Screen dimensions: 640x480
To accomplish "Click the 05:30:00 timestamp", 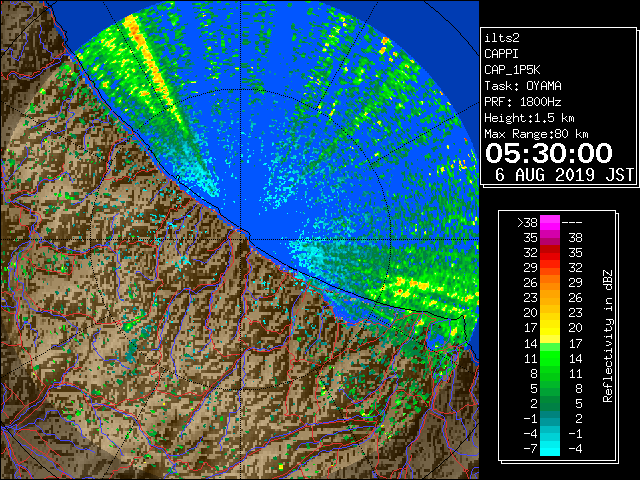I will (549, 153).
